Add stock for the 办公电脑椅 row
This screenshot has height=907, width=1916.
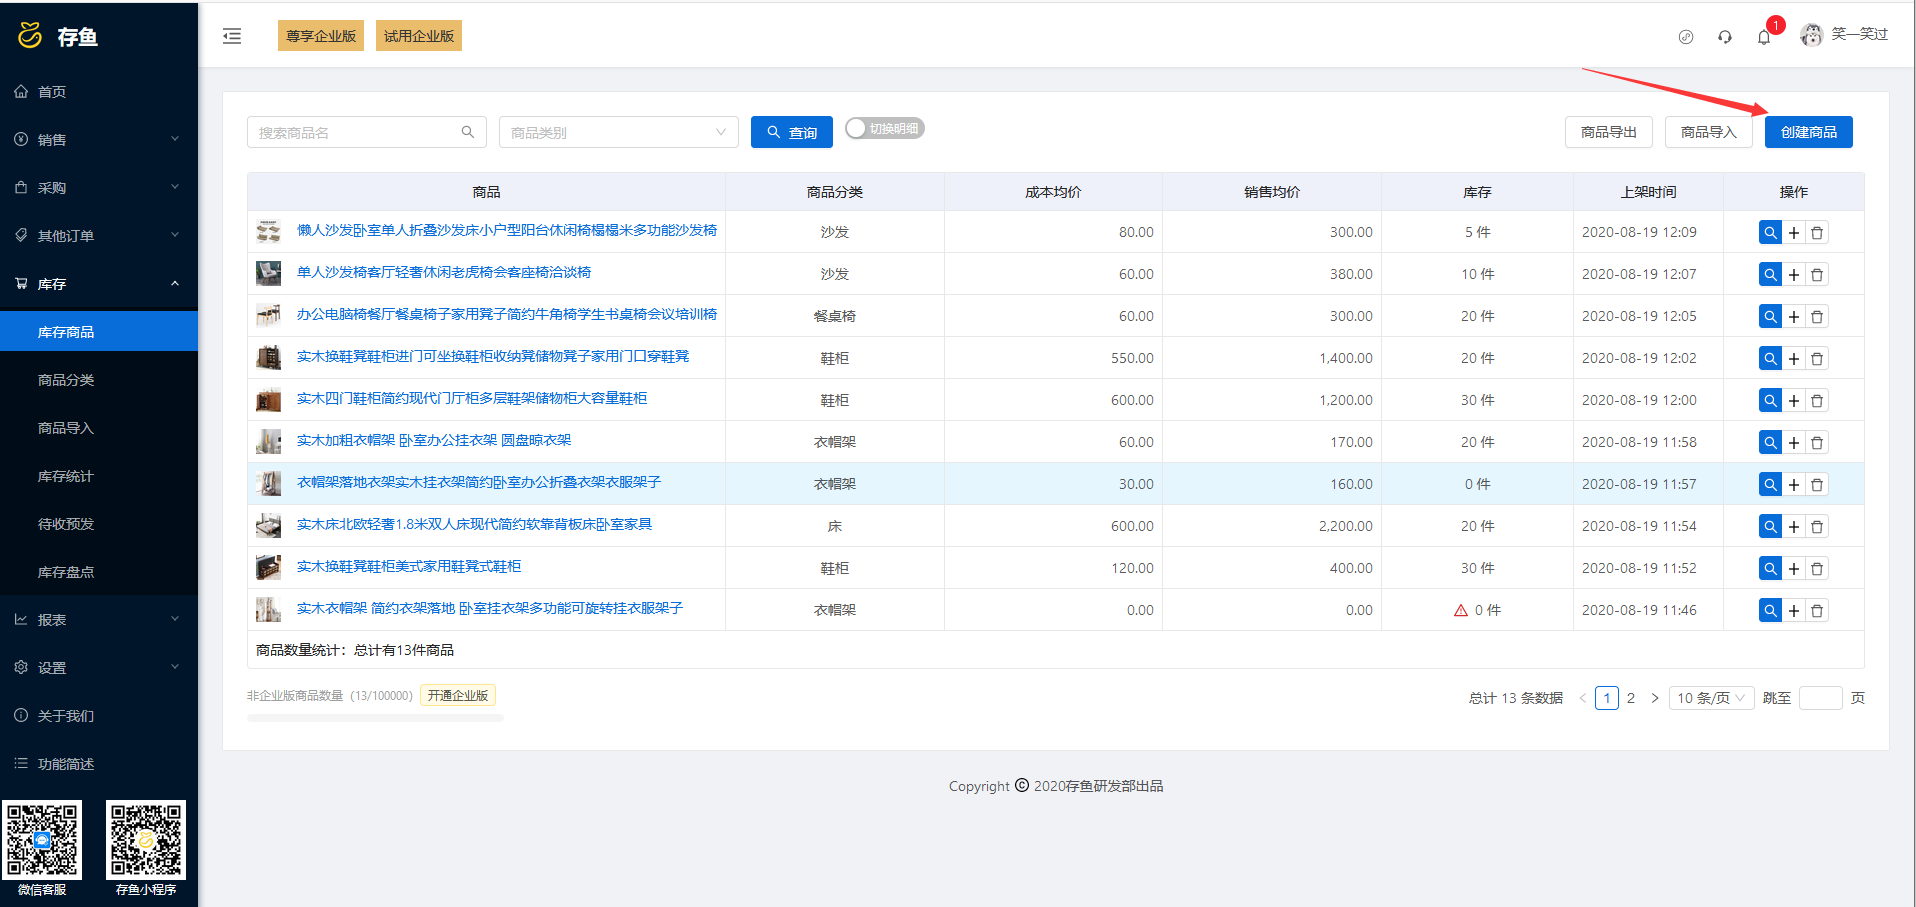1794,316
